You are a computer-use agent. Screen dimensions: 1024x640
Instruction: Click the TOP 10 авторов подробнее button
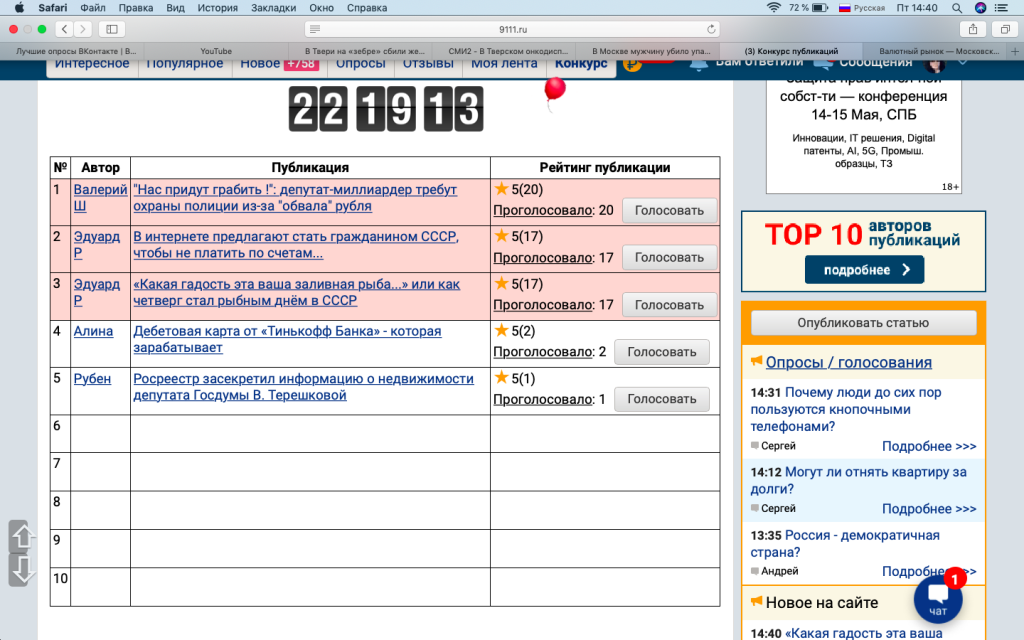pos(864,269)
